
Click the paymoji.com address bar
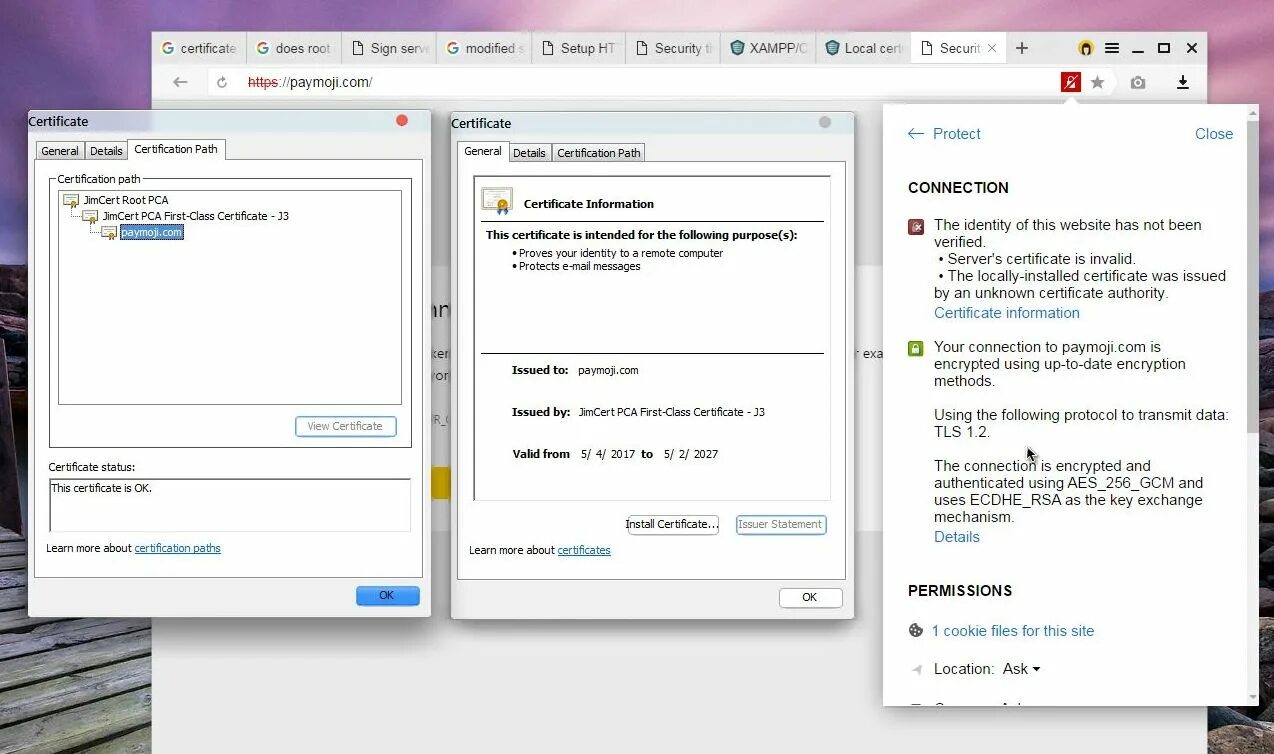point(640,82)
